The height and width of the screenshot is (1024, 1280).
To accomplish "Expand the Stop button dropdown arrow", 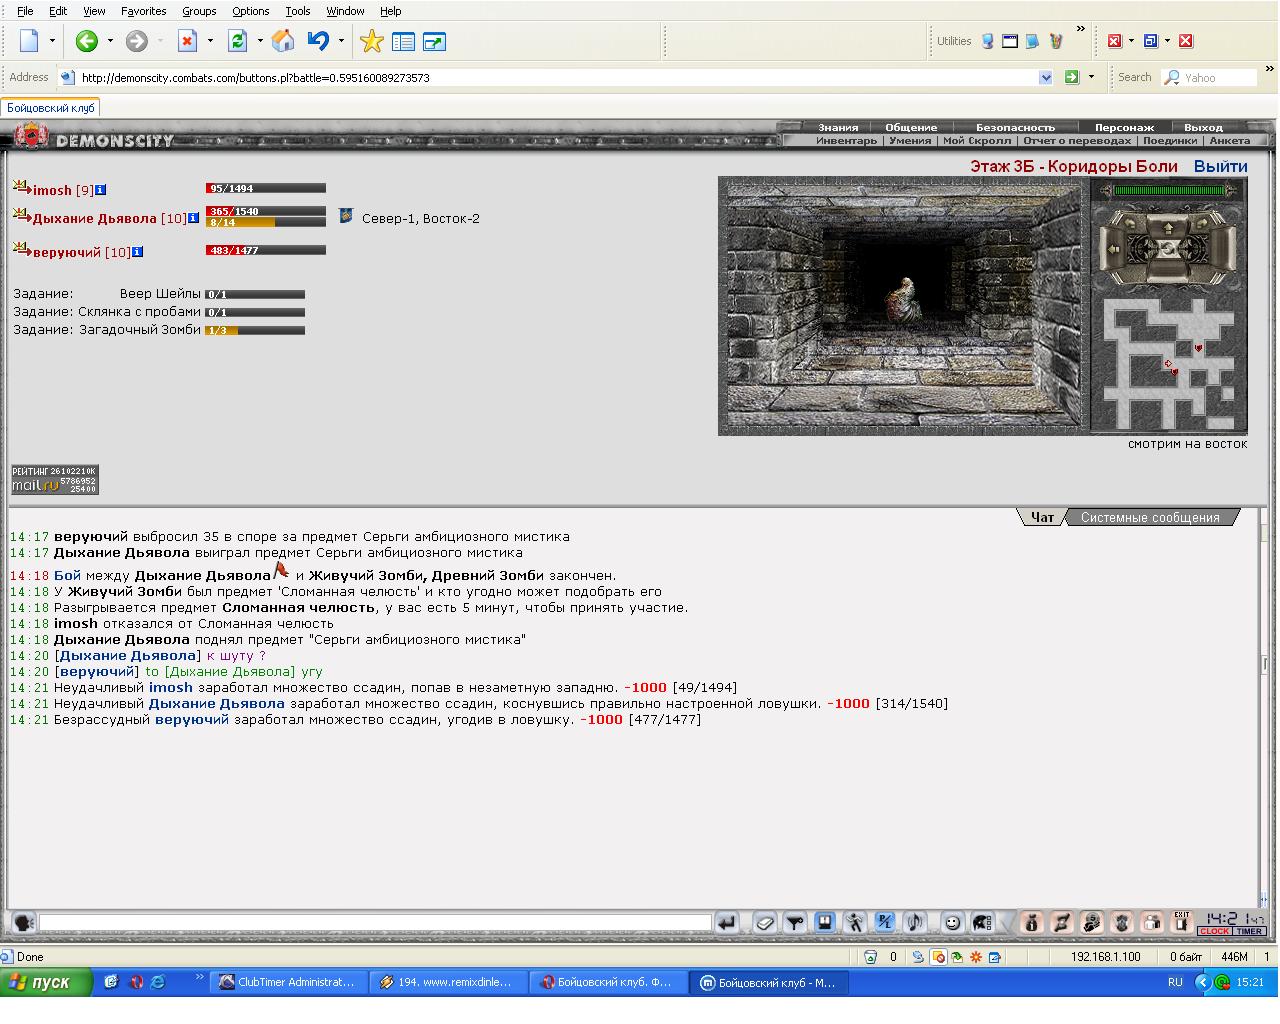I will [x=210, y=41].
